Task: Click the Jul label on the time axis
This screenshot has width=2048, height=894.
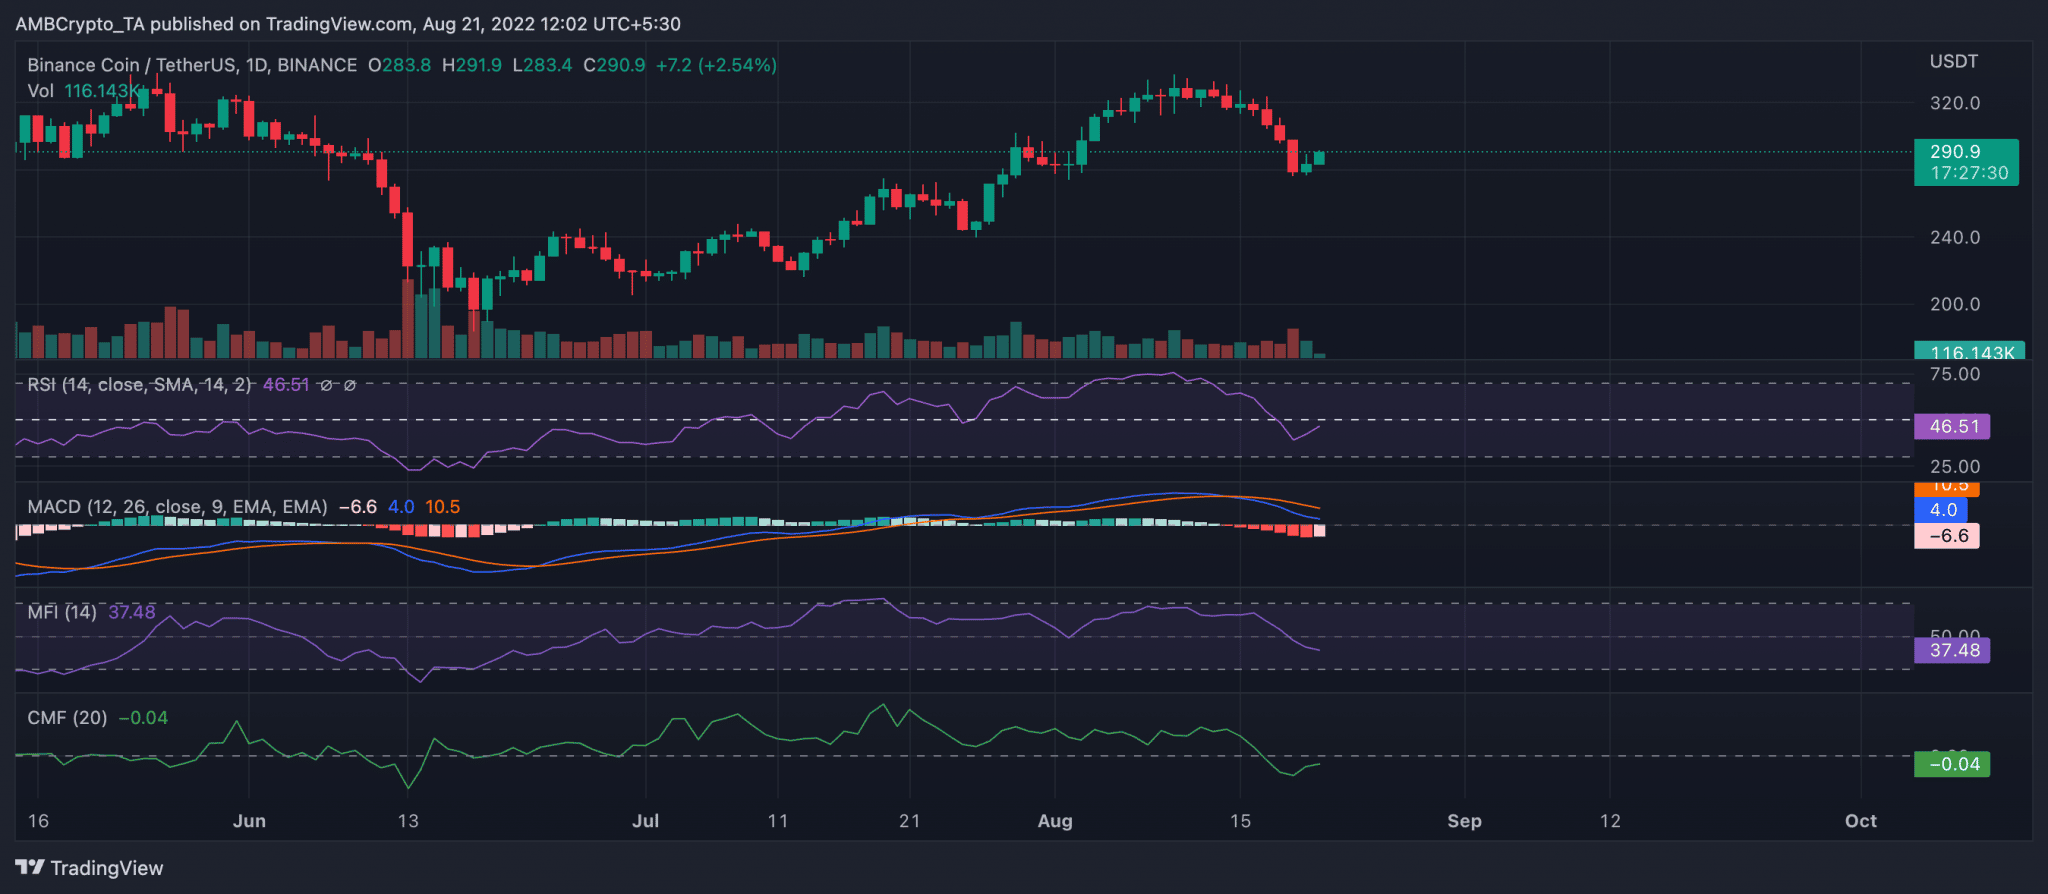Action: pos(645,821)
